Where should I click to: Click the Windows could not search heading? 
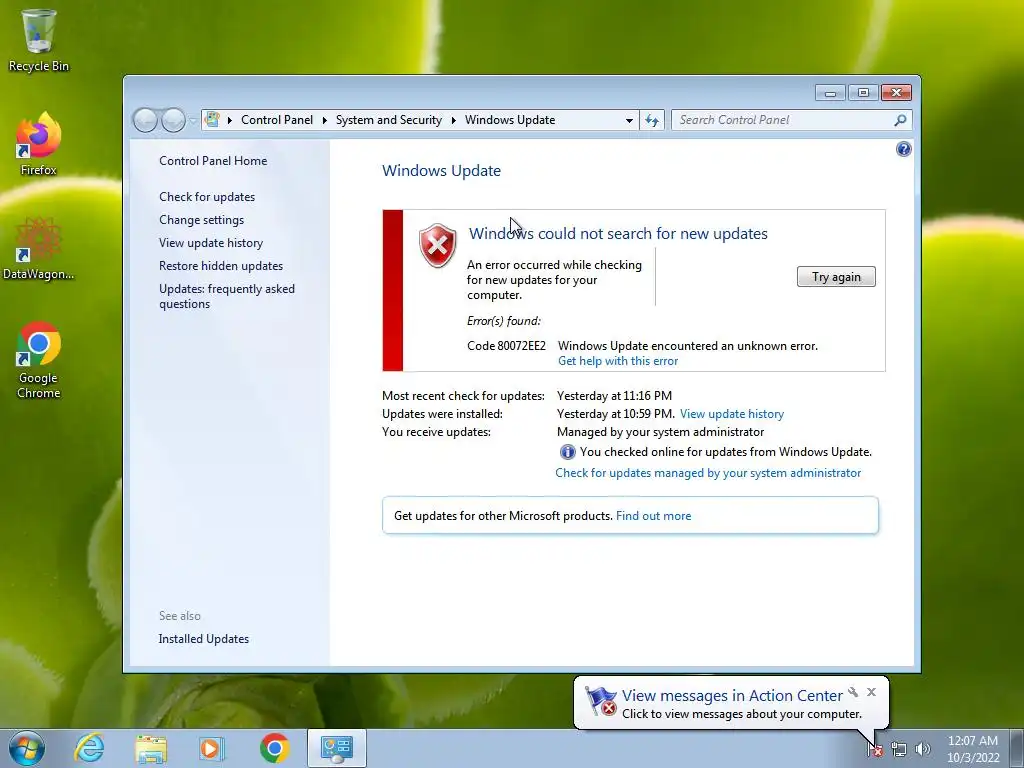point(618,234)
